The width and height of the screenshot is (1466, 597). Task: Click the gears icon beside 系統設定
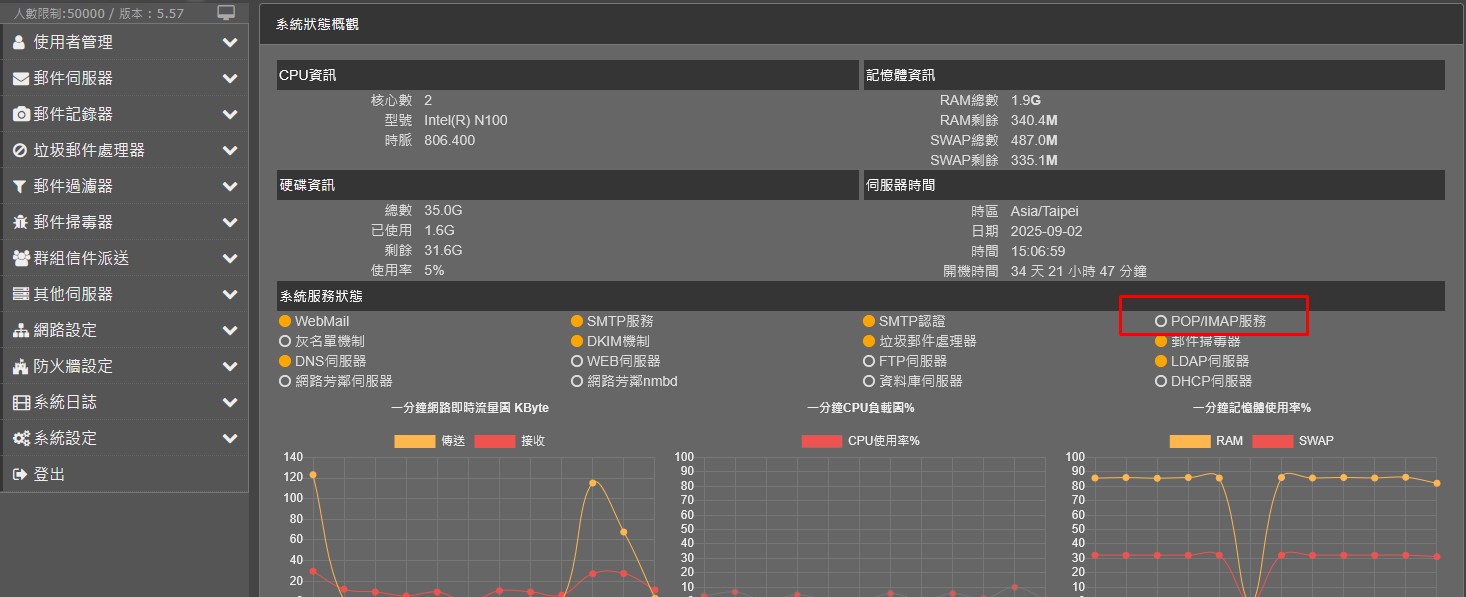point(20,439)
